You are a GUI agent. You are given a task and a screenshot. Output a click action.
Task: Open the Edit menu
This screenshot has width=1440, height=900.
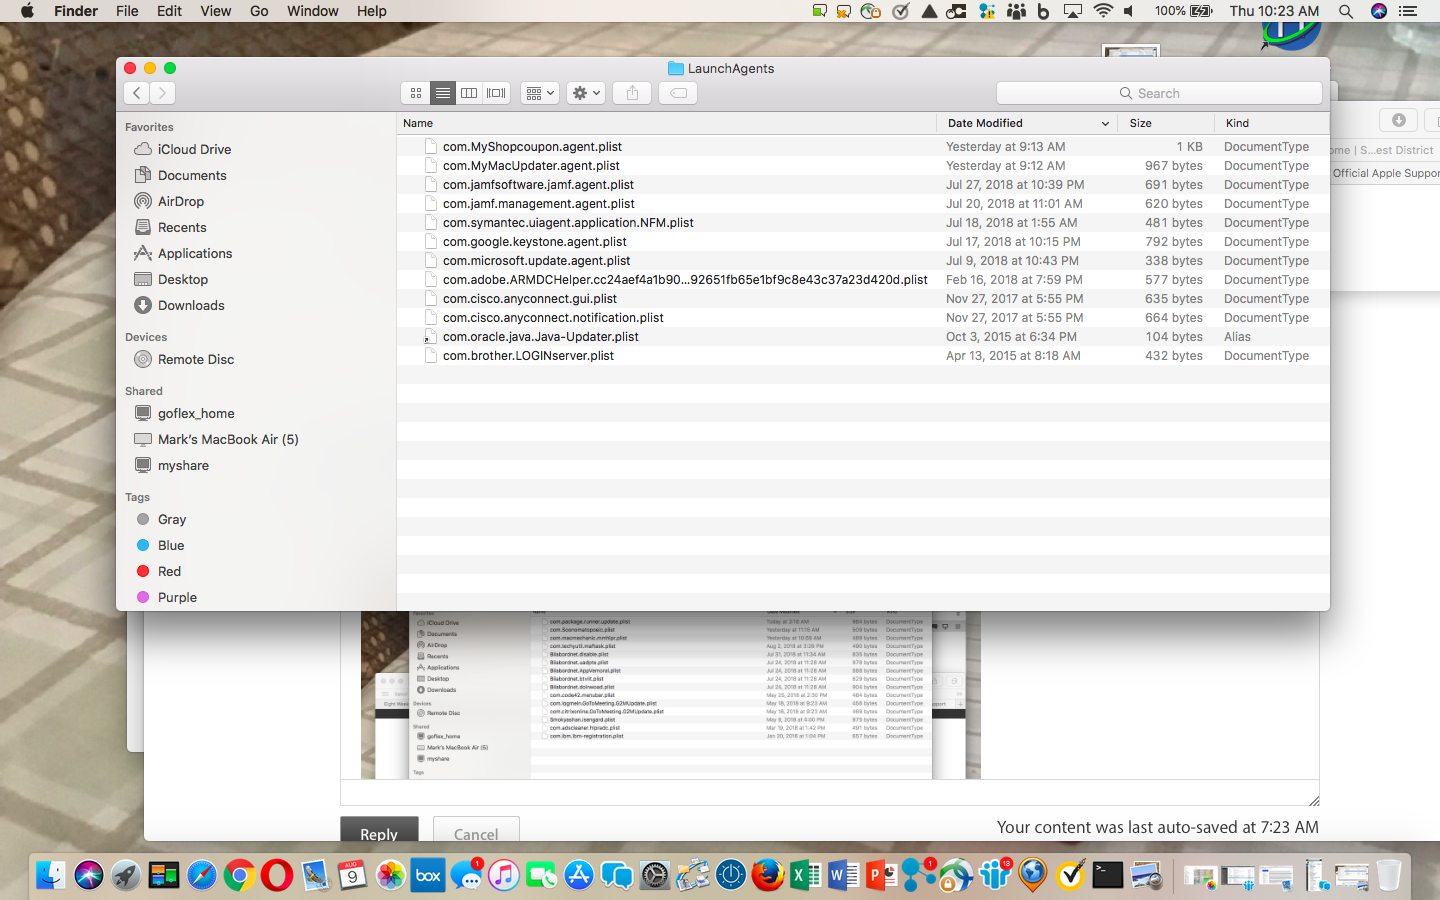point(169,11)
